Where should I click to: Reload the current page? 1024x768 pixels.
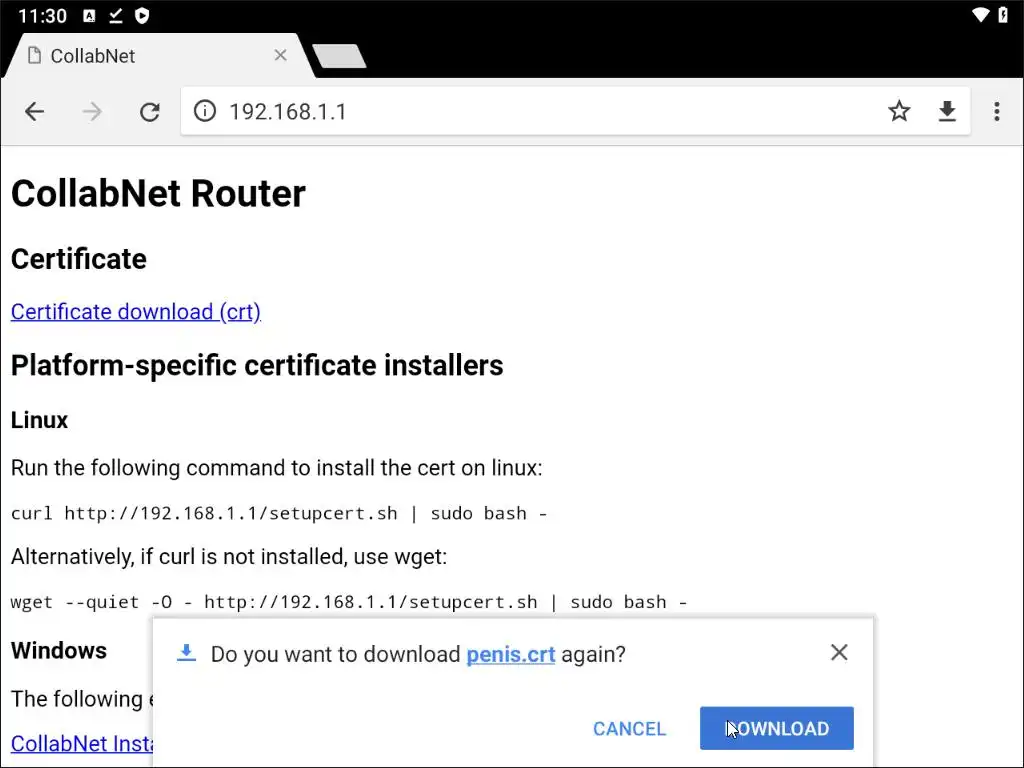(x=150, y=112)
